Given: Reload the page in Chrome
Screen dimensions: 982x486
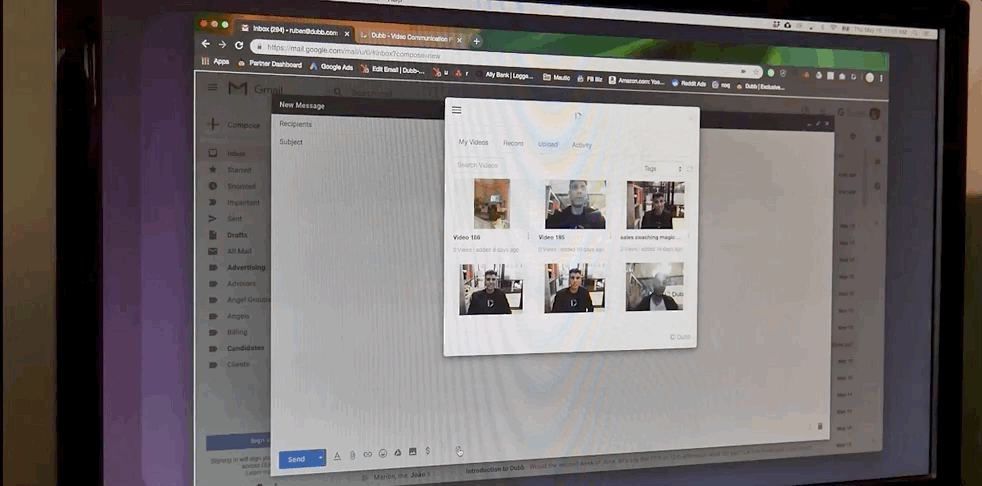Looking at the screenshot, I should (x=239, y=45).
